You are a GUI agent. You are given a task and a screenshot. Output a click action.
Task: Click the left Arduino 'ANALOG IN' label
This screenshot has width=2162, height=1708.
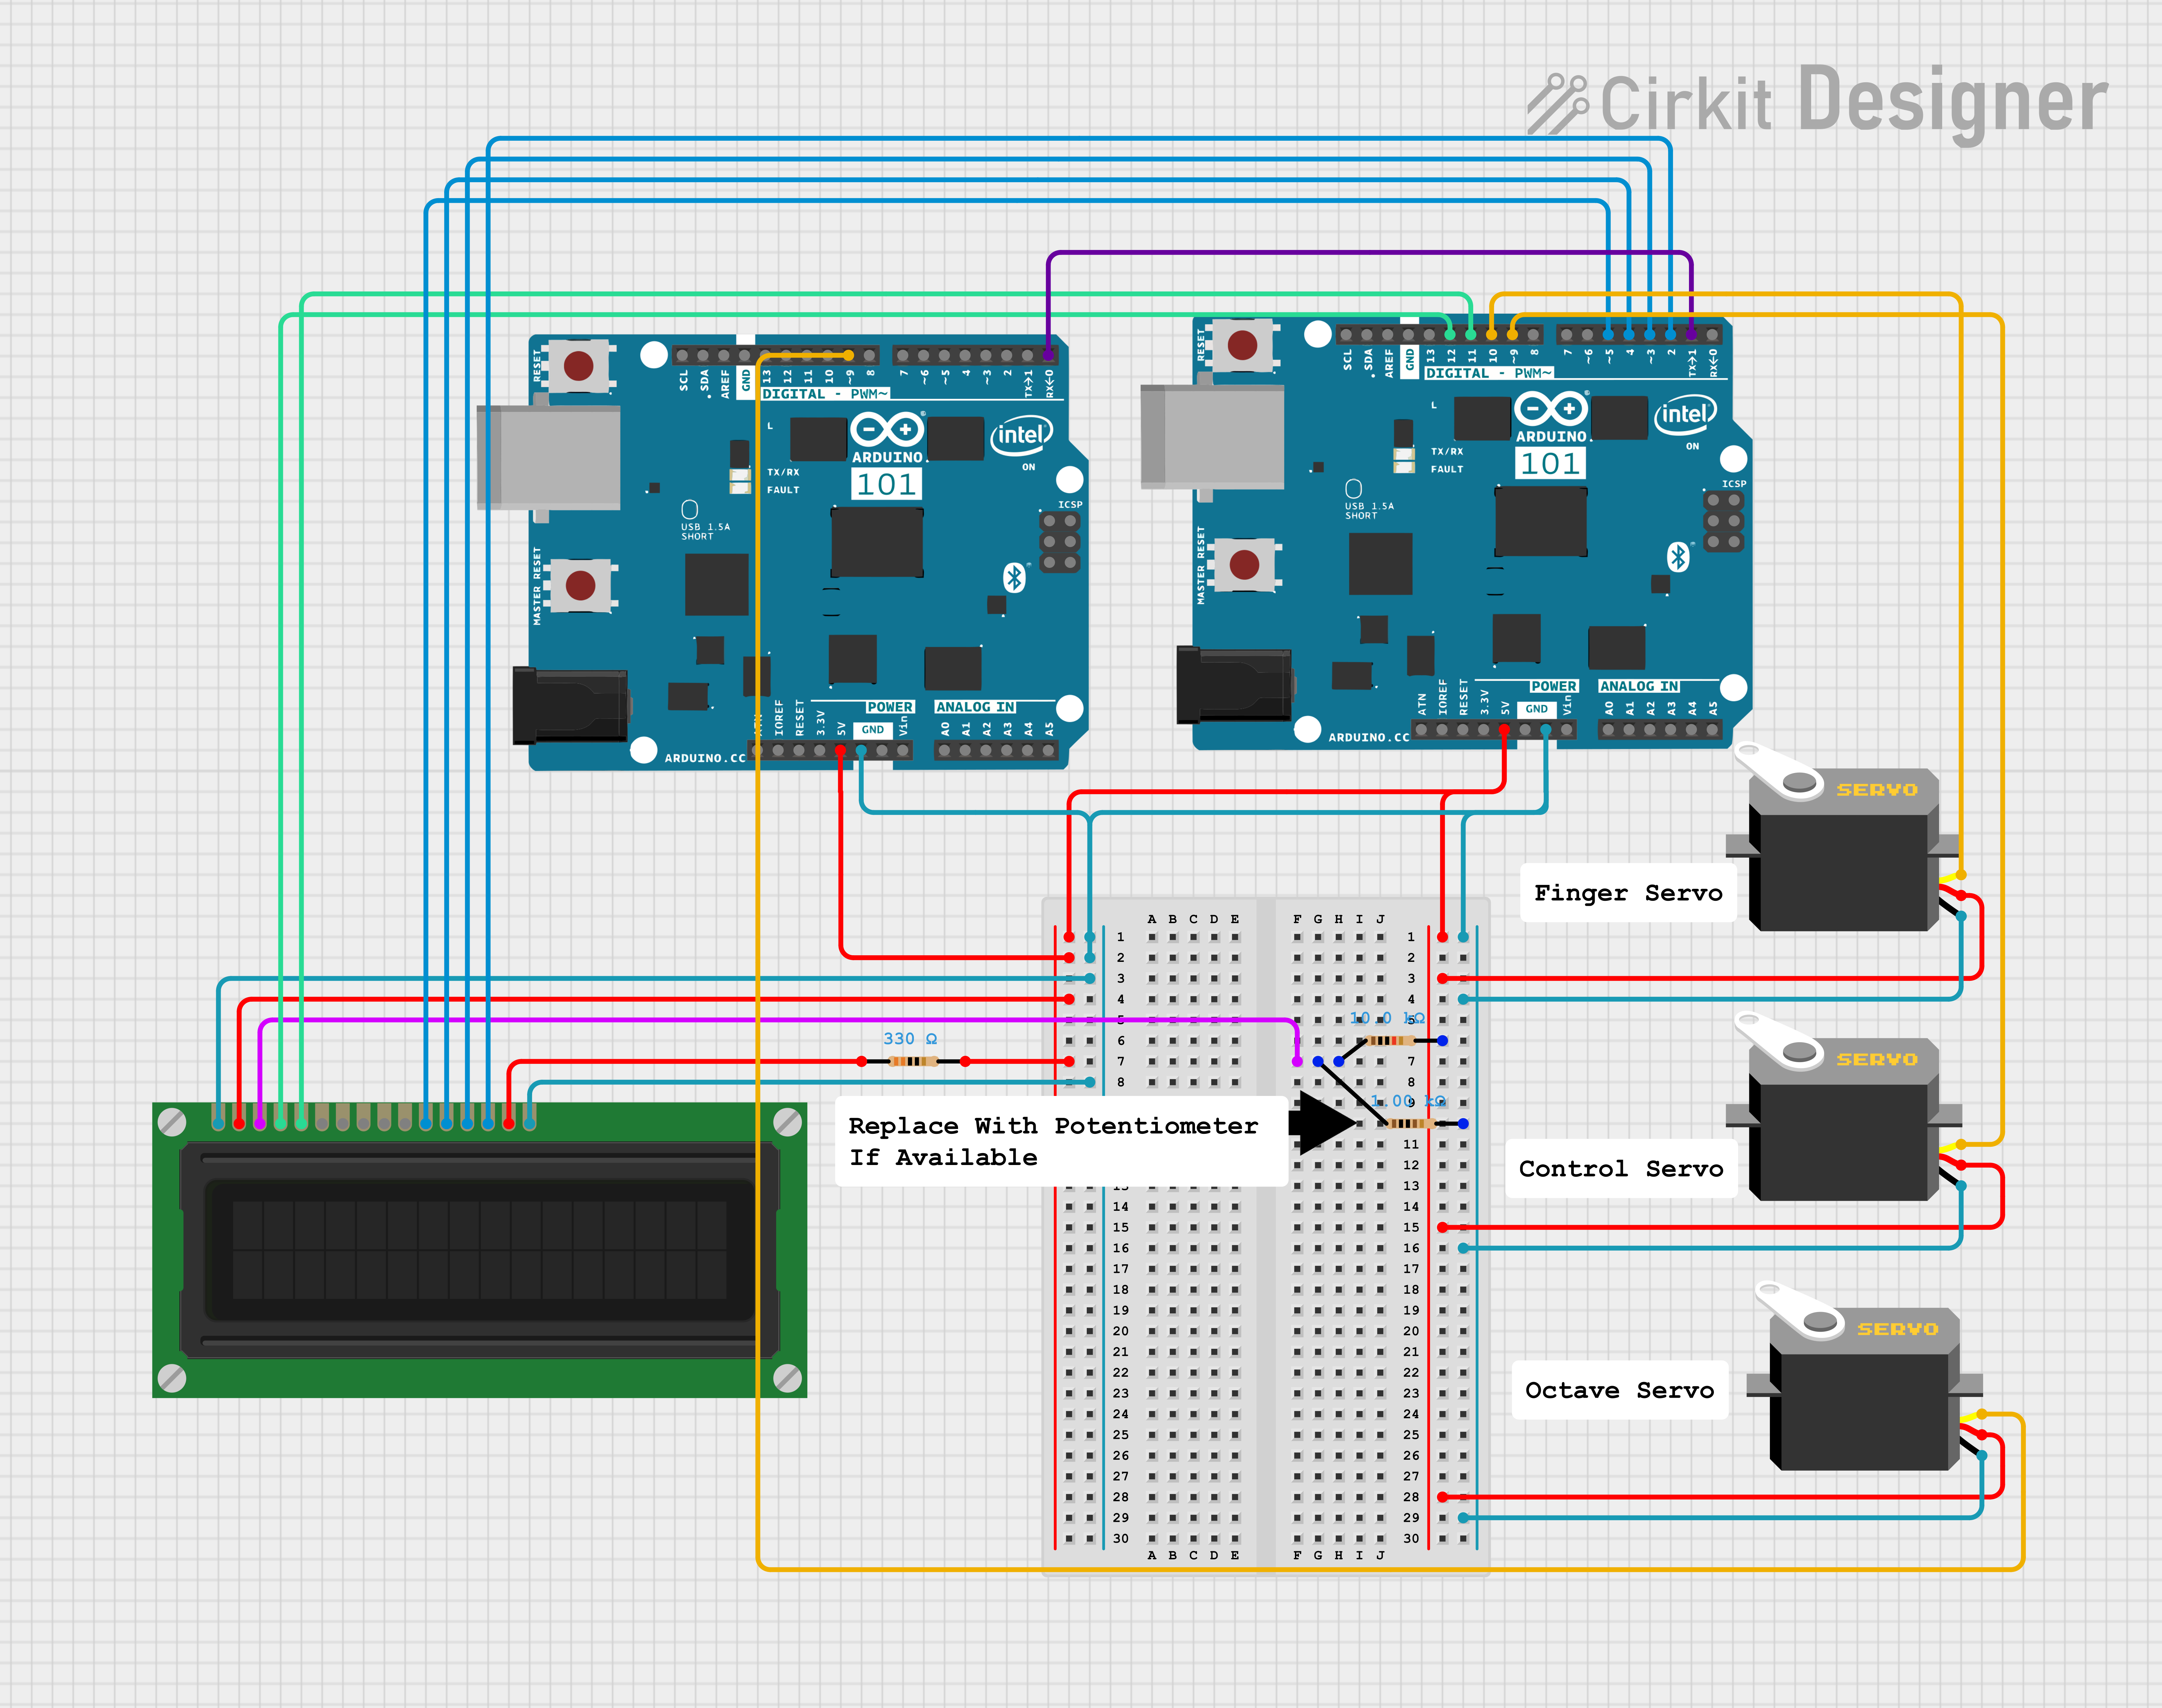pos(975,707)
